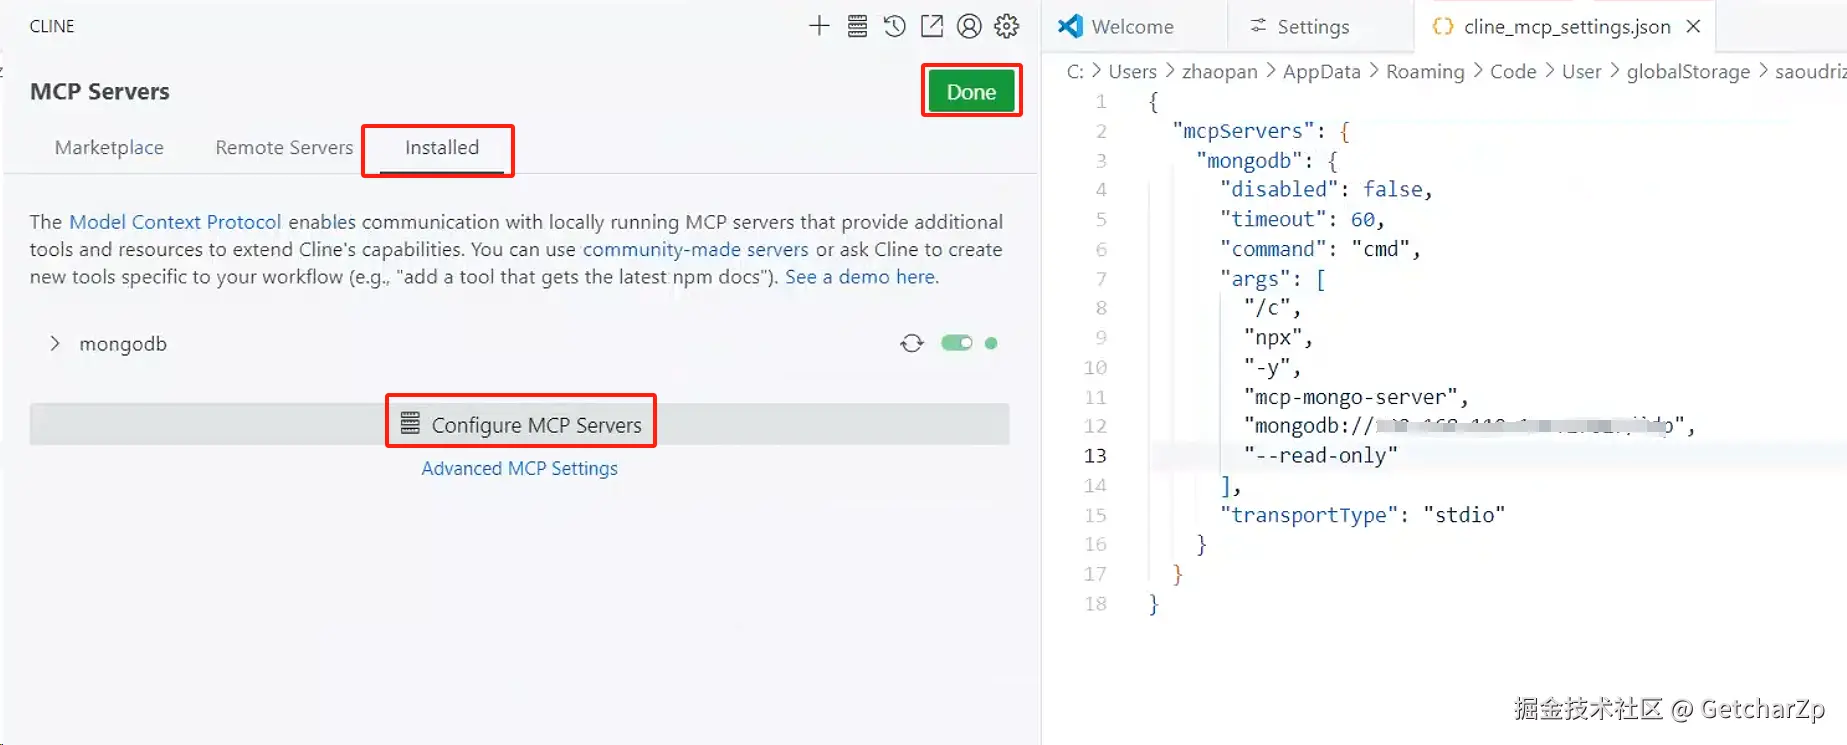The width and height of the screenshot is (1847, 745).
Task: Click the "stdio" transport type value
Action: pos(1464,515)
